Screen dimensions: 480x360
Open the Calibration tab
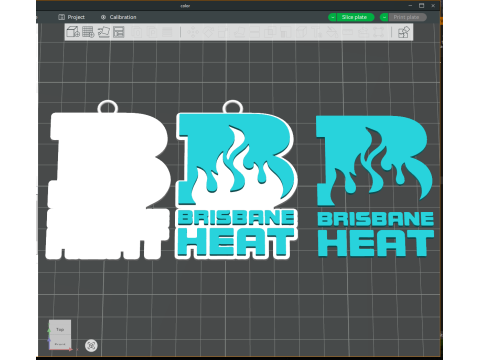[x=119, y=17]
